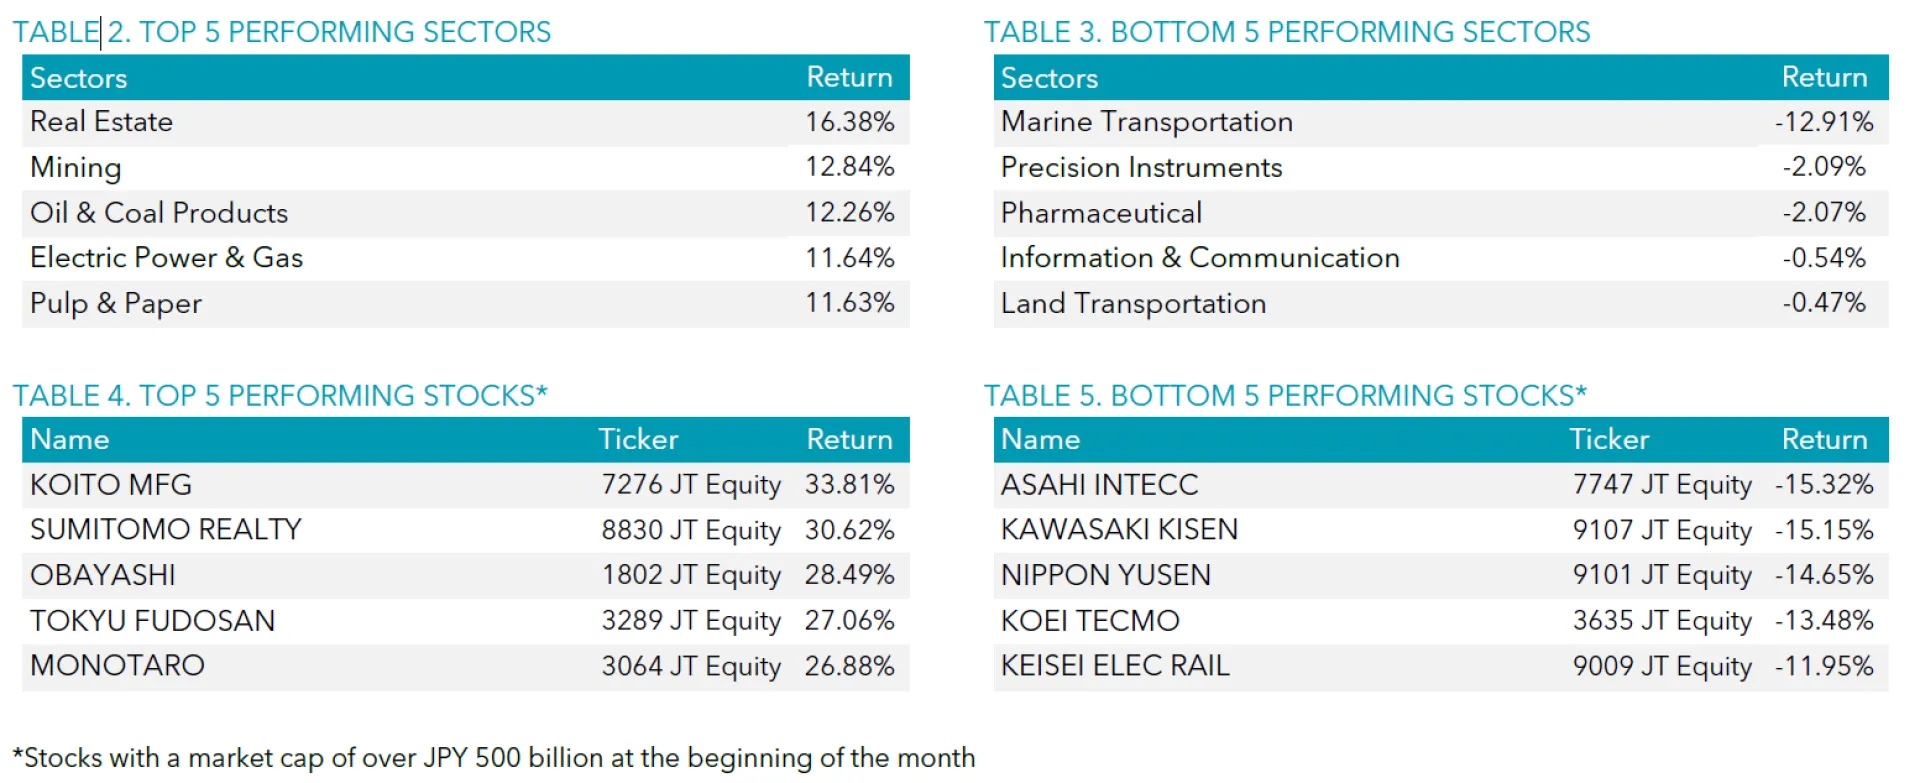
Task: Click the 9107 JT Equity ticker cell
Action: 1662,530
